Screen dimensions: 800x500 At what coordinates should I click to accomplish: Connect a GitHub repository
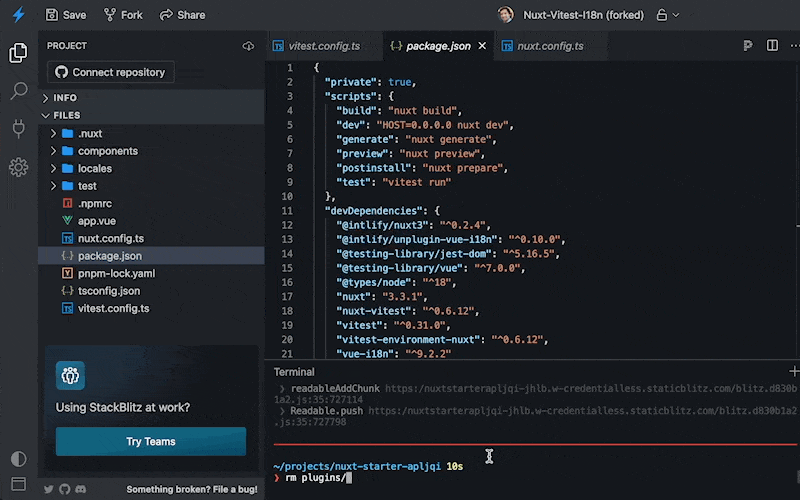111,72
